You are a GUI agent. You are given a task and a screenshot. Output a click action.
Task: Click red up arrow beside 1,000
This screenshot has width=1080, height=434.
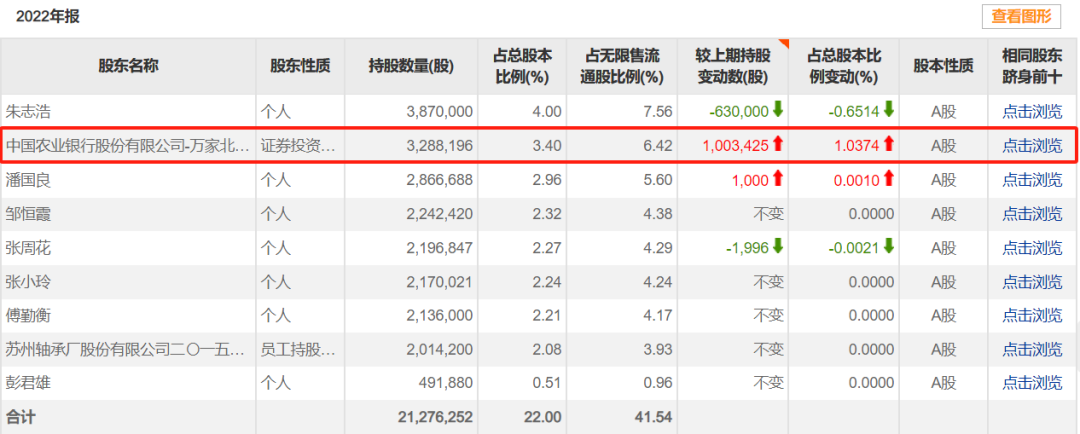[x=778, y=178]
